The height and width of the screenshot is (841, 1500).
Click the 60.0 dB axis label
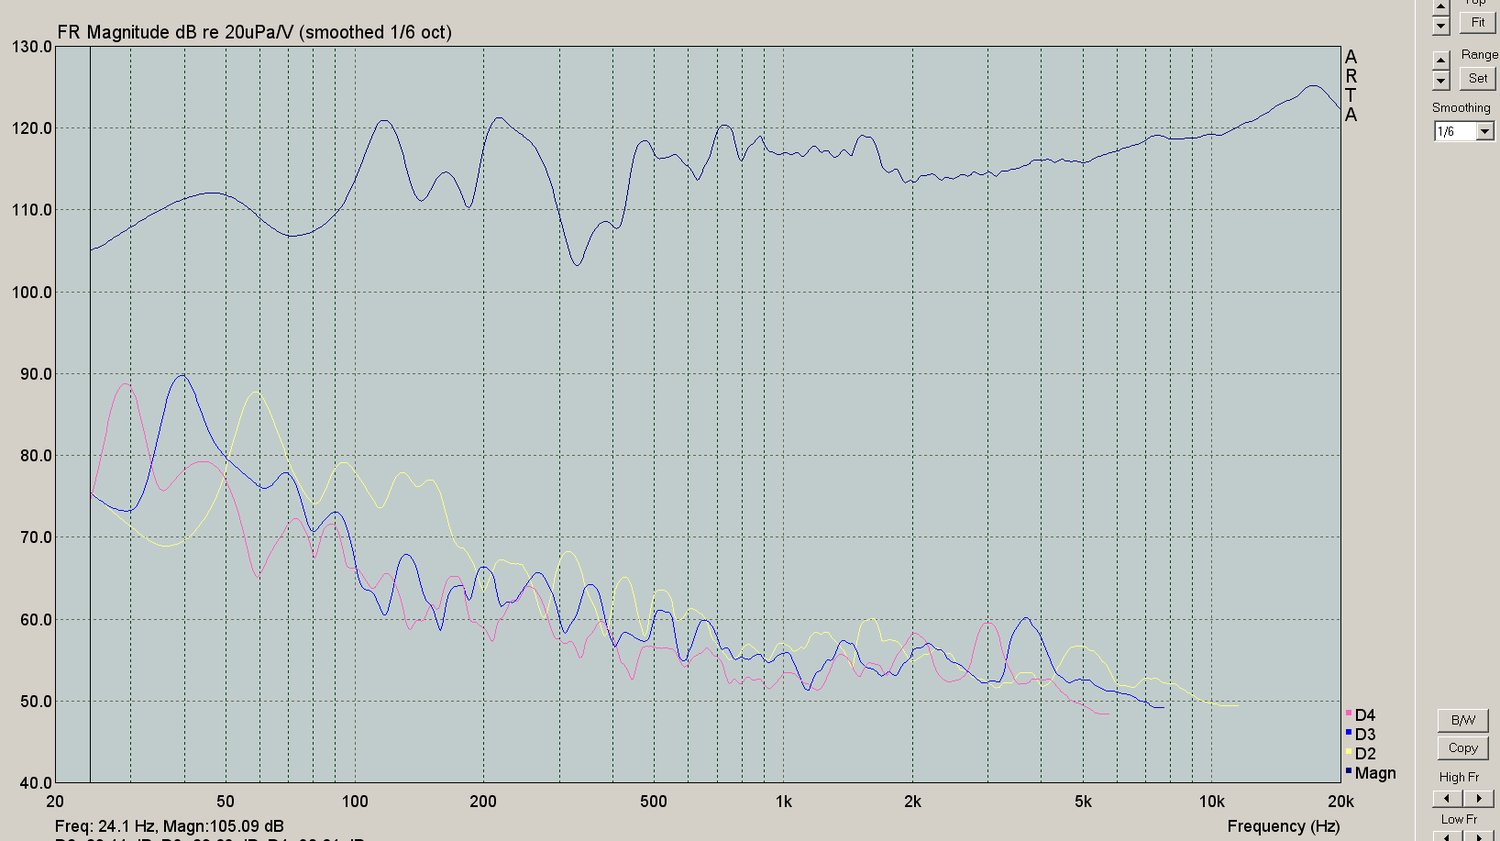pos(36,620)
